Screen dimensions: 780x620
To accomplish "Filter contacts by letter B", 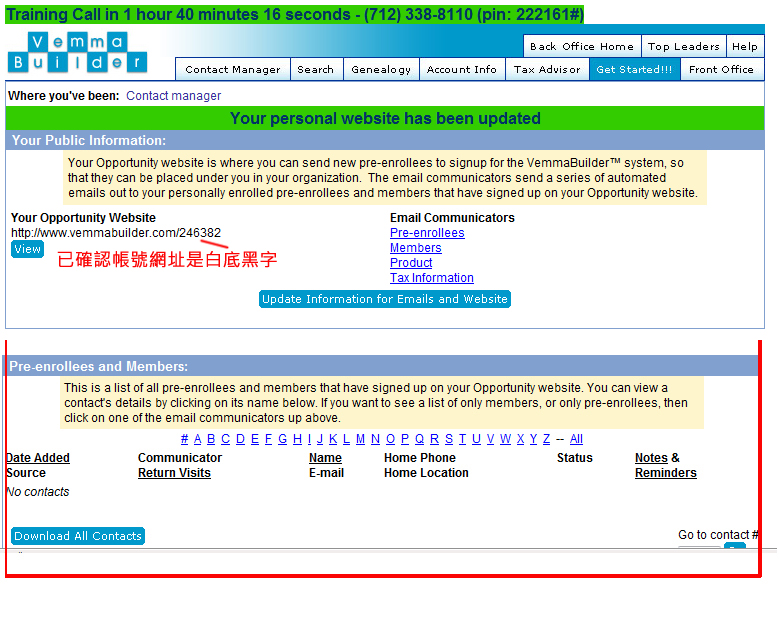I will 211,439.
